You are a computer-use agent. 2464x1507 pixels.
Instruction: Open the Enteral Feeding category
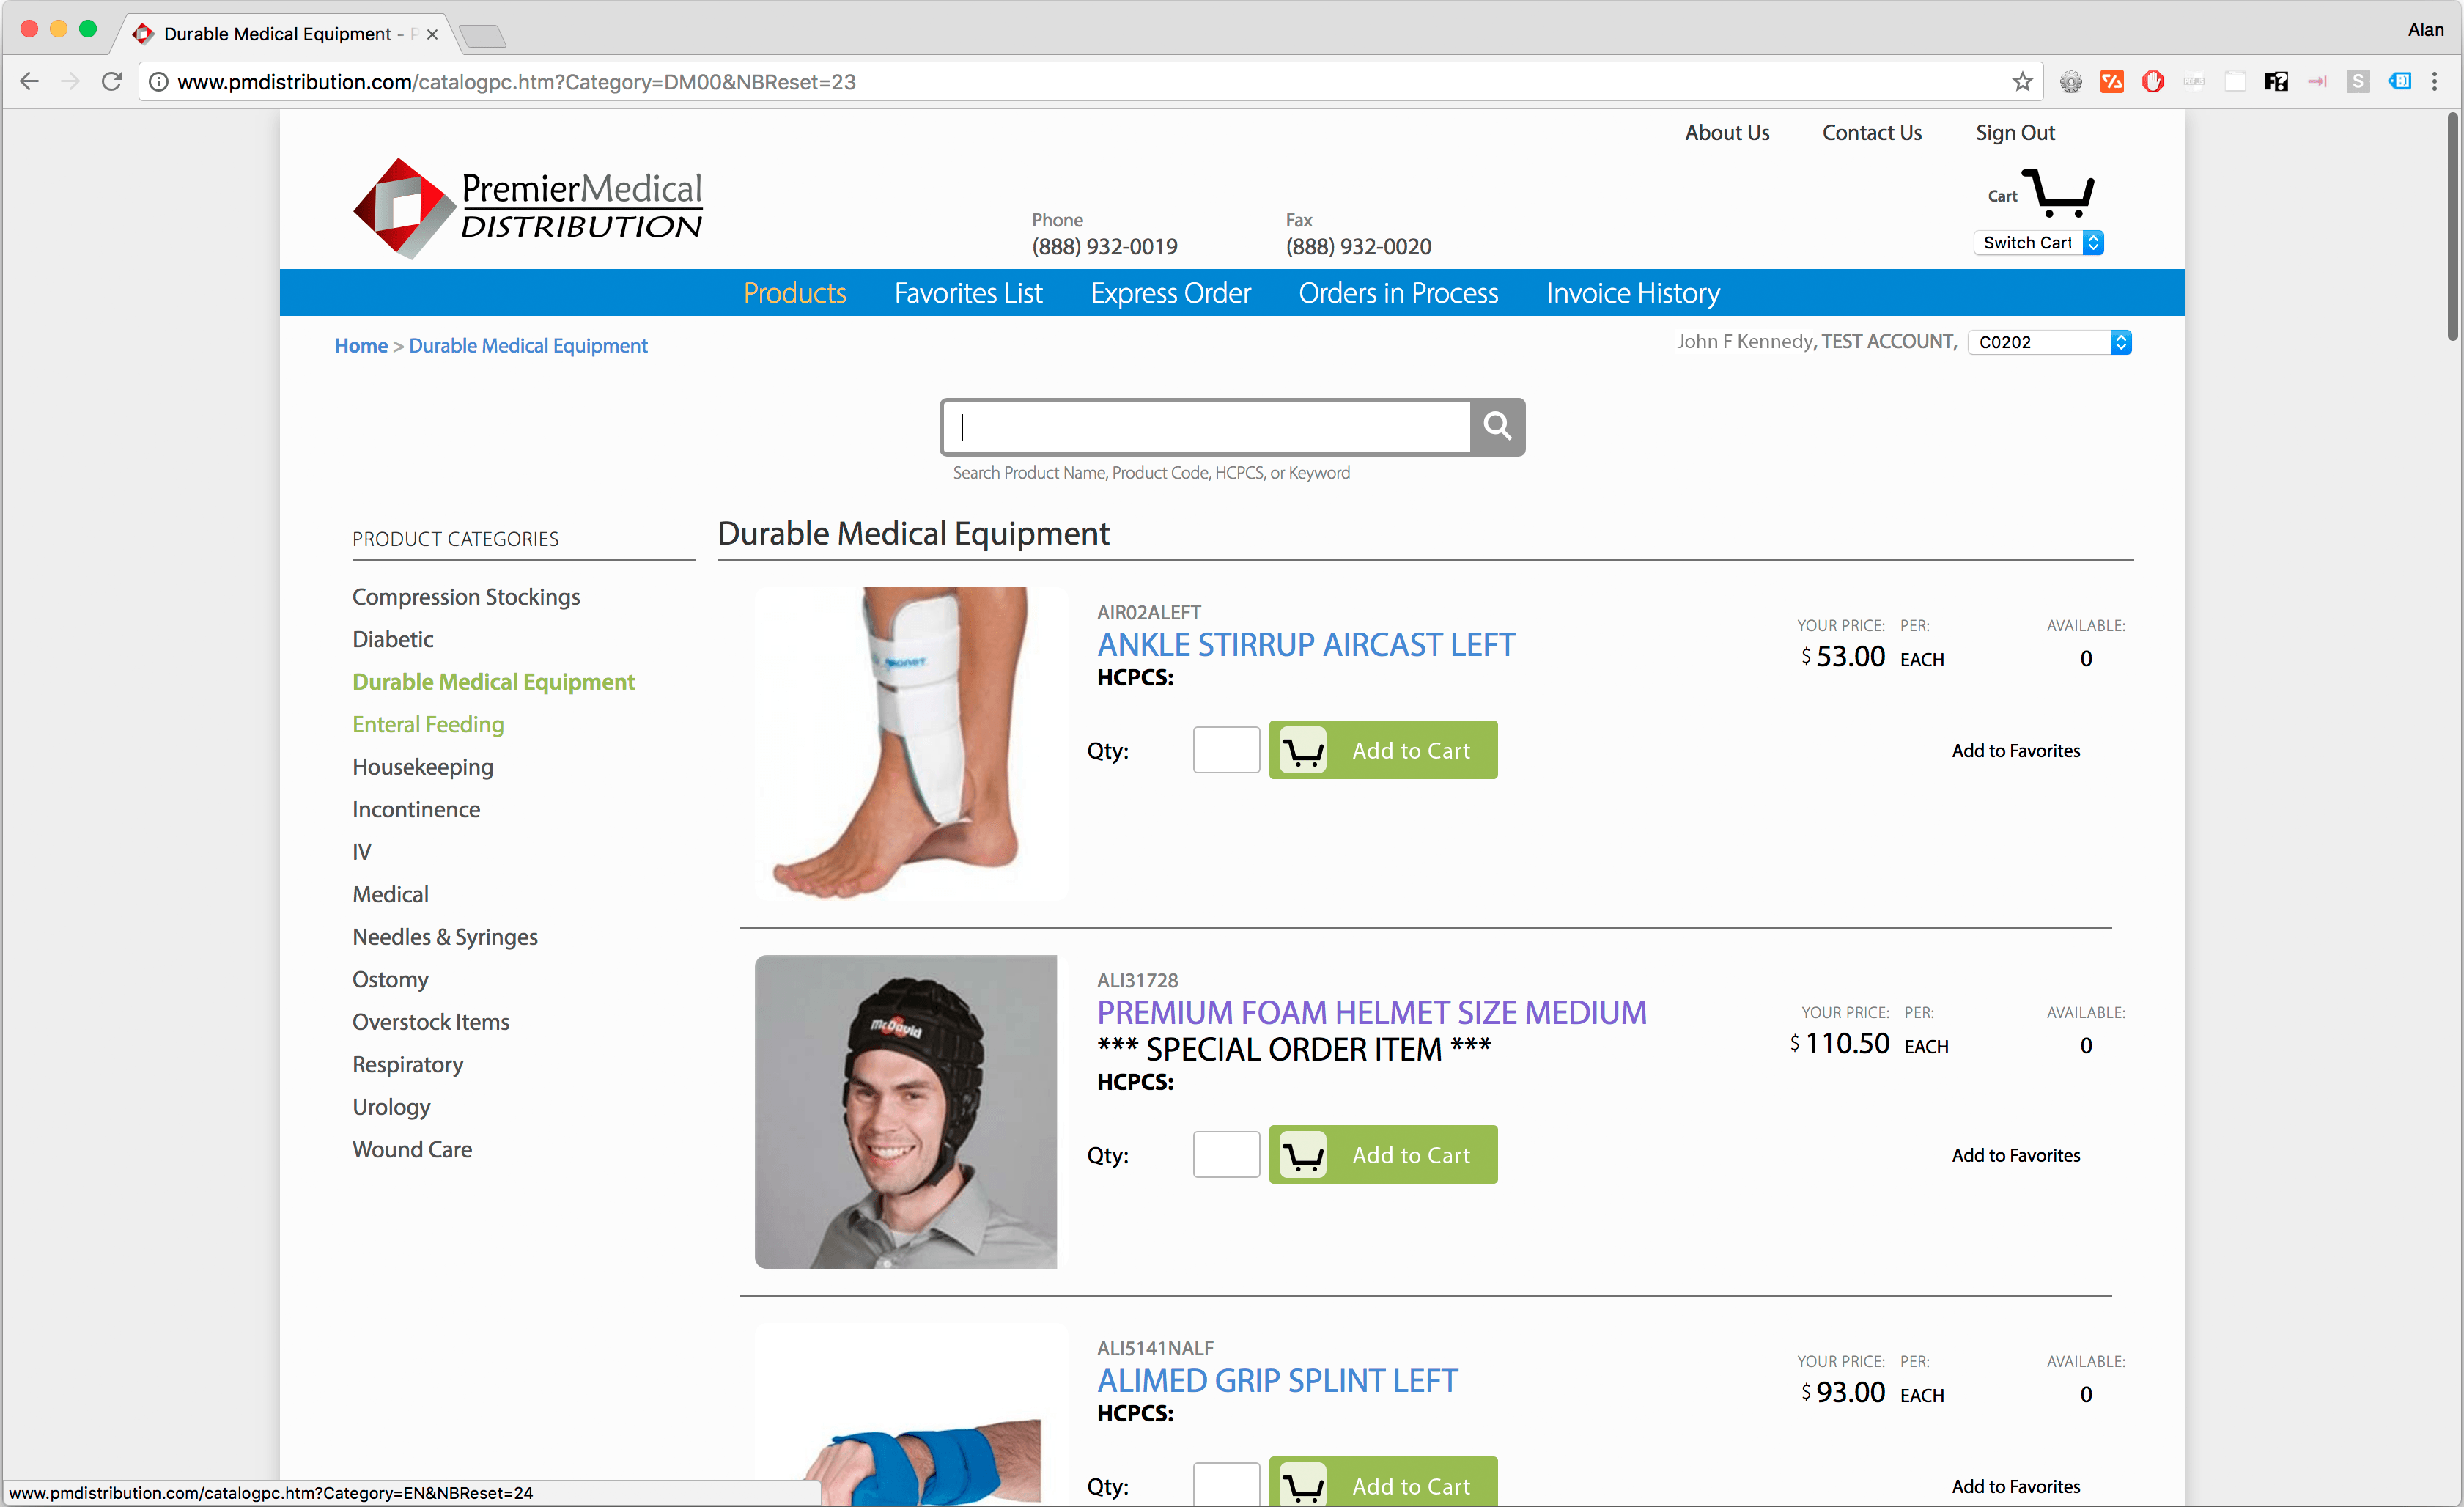click(x=428, y=724)
